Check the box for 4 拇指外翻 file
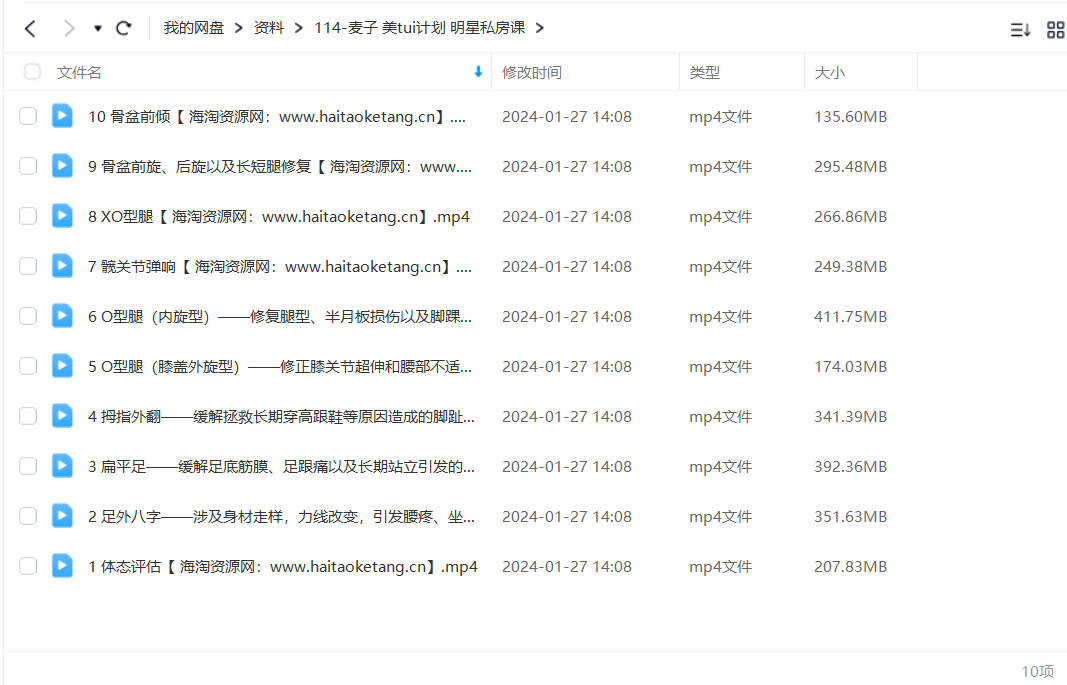Screen dimensions: 1067x685 coord(28,416)
